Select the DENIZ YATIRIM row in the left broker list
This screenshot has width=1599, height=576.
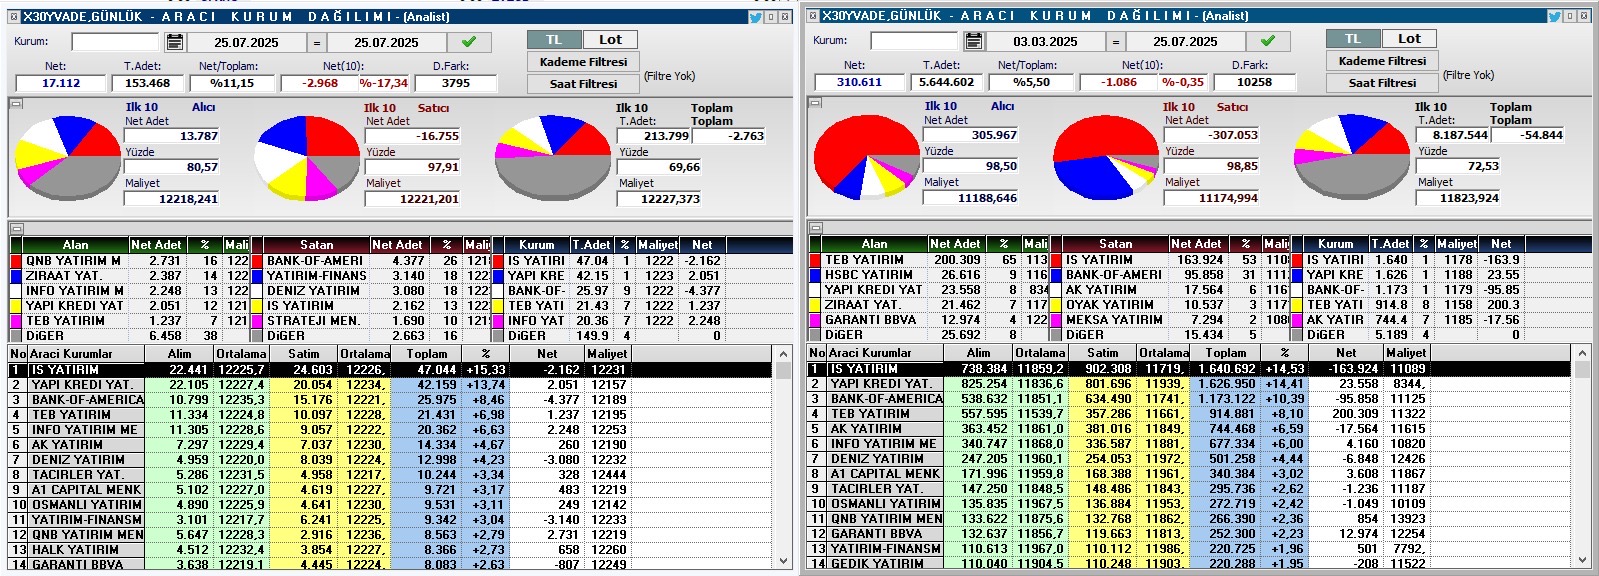tap(390, 459)
